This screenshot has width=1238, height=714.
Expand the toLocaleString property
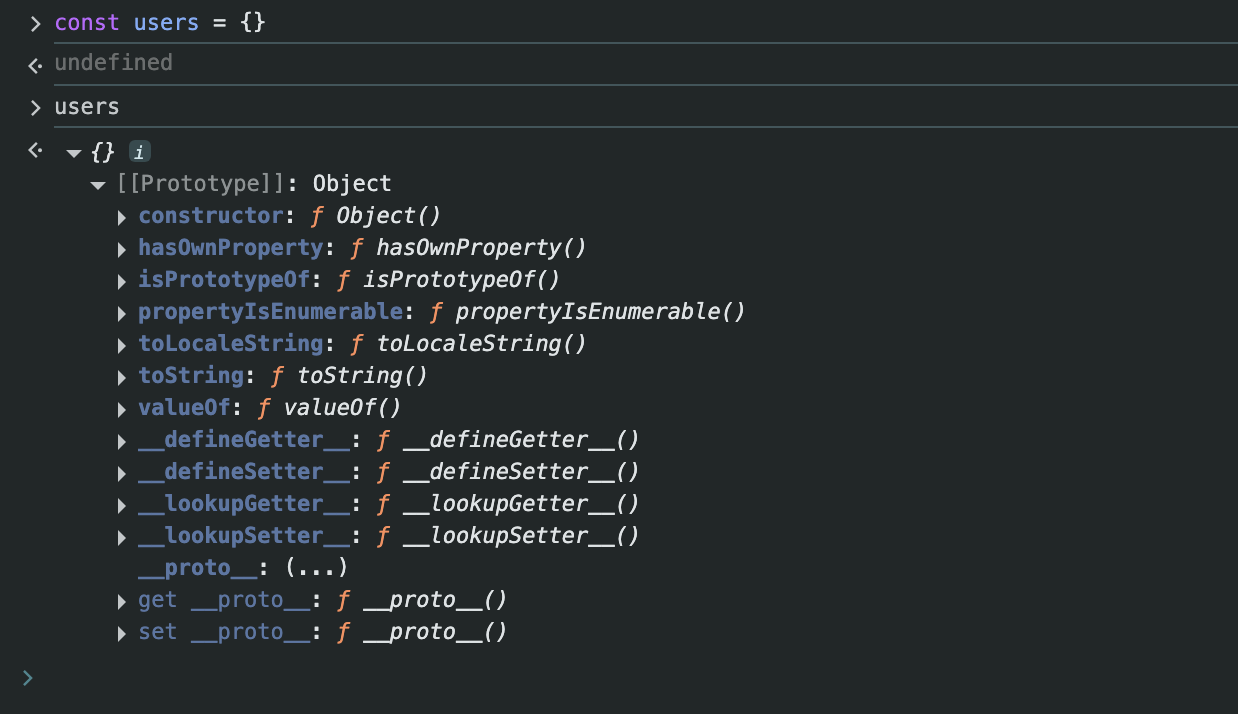click(x=122, y=345)
